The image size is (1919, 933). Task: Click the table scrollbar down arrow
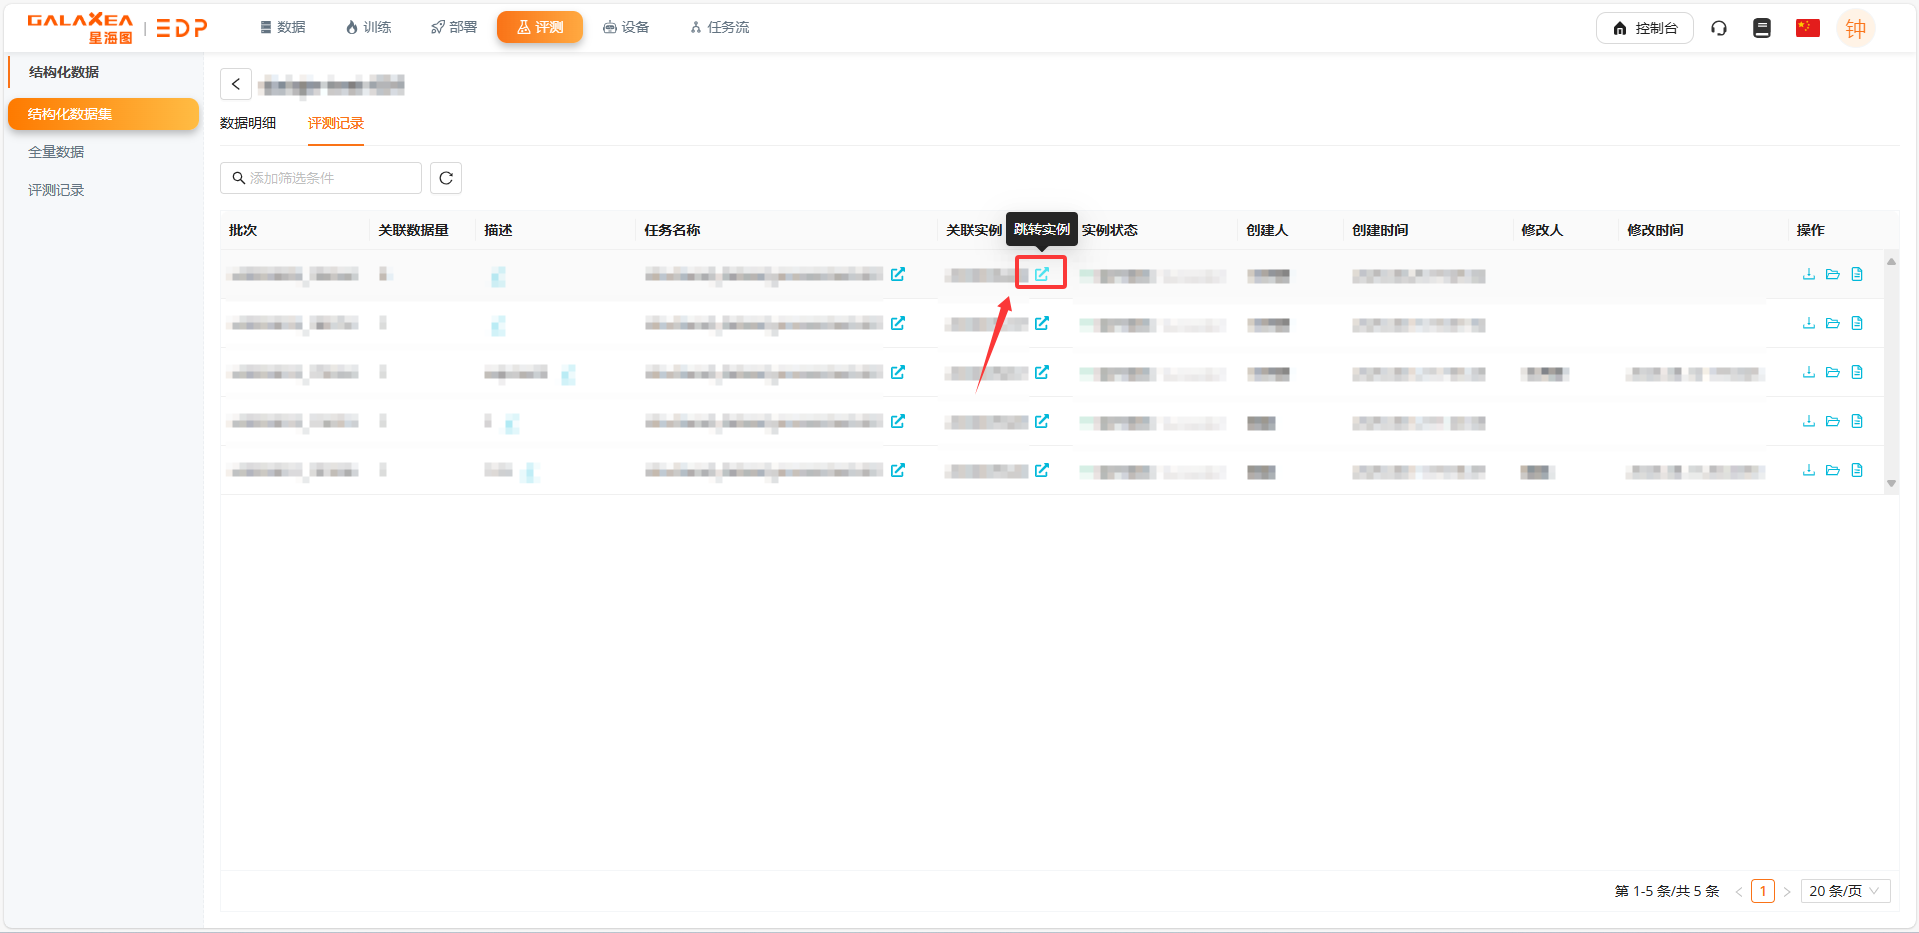tap(1891, 483)
